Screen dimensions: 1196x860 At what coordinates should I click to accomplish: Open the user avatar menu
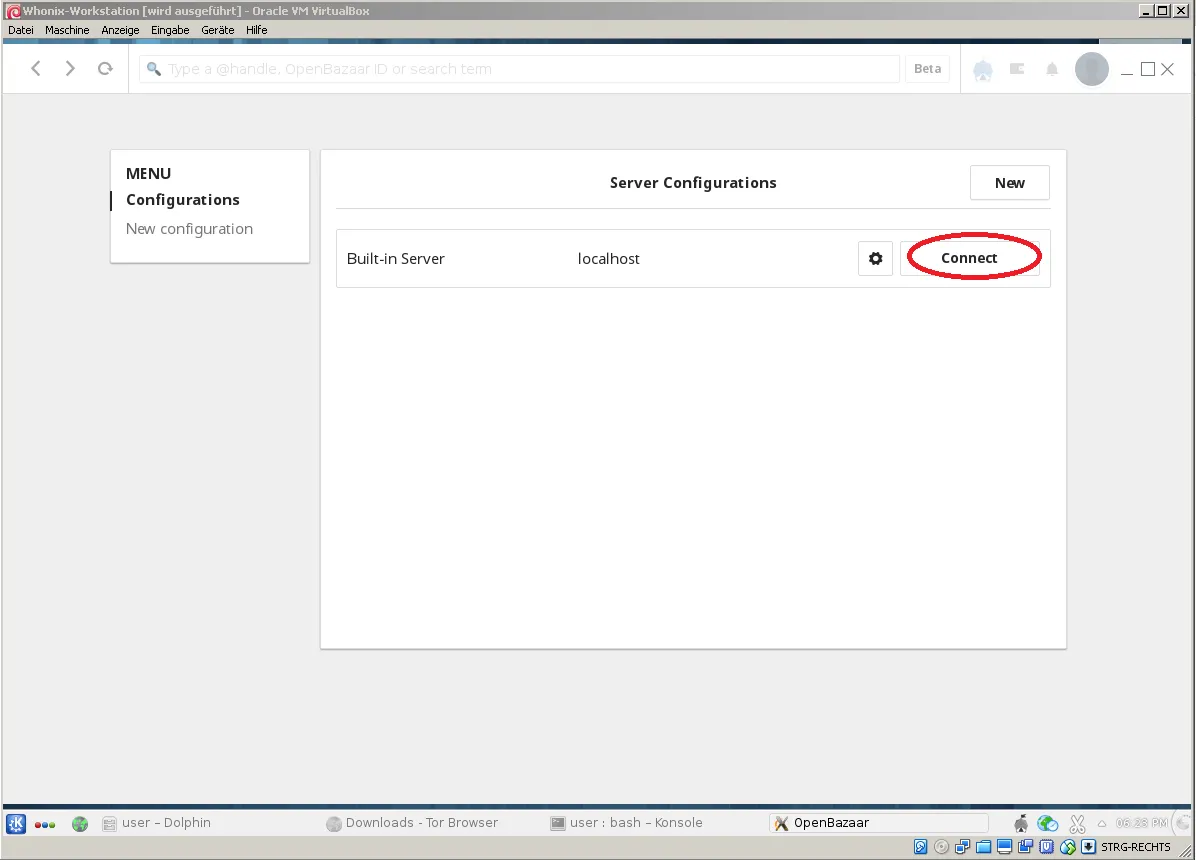pyautogui.click(x=1092, y=69)
